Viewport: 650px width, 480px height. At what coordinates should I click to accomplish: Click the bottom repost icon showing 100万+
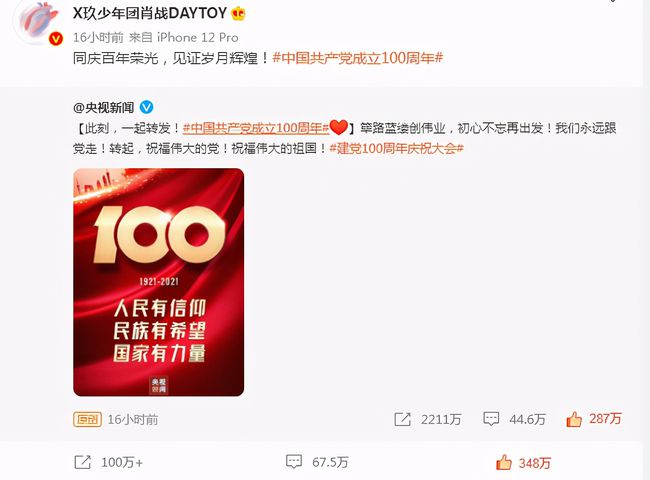click(x=82, y=462)
